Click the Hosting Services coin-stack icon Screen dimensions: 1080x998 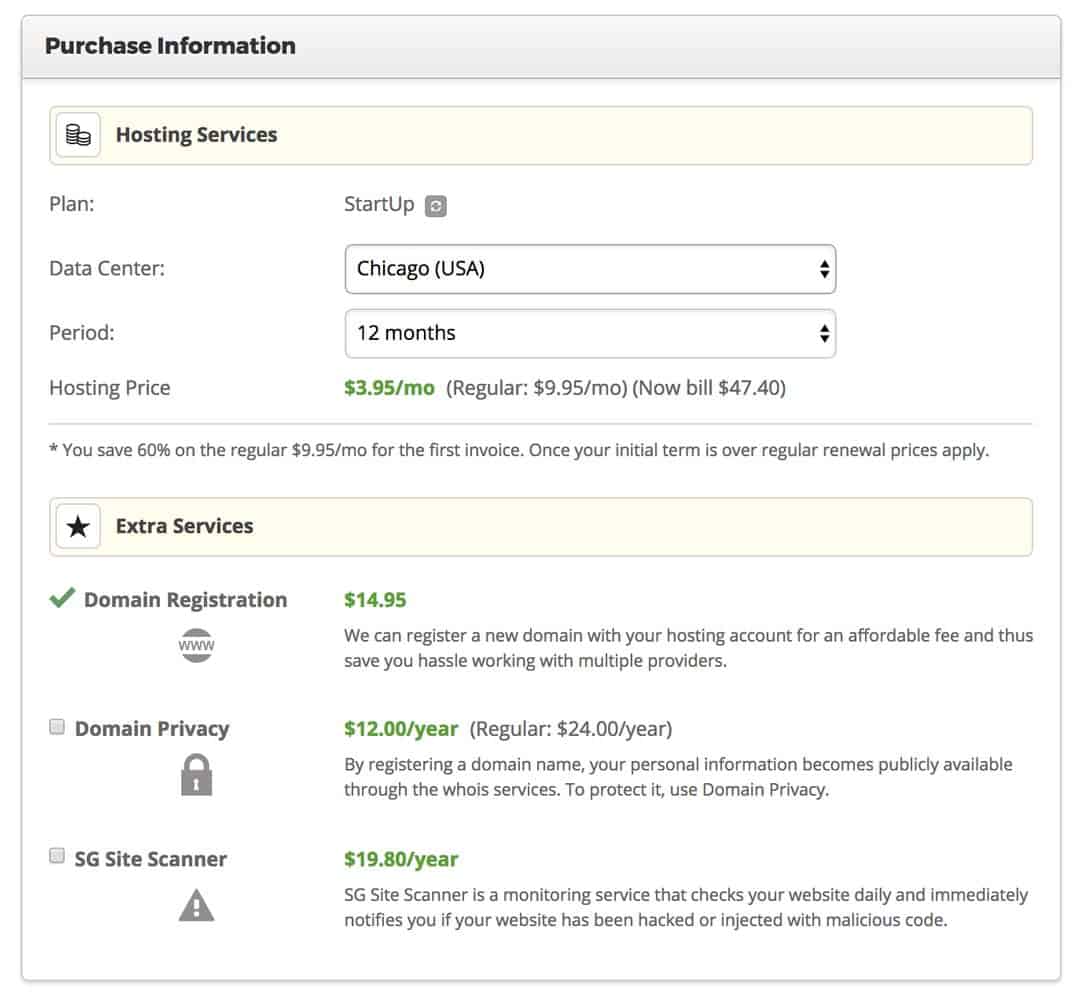click(x=77, y=134)
